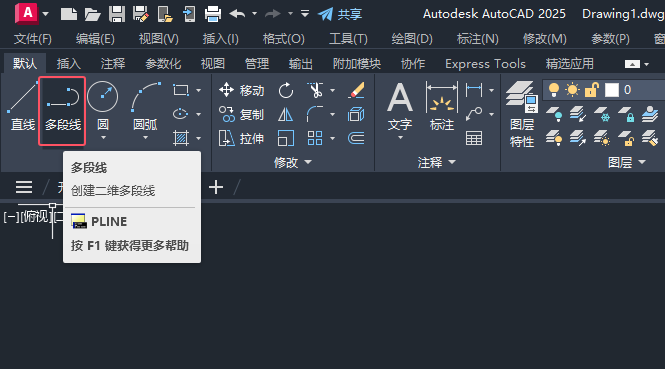Click the Ellipse draw icon

181,114
